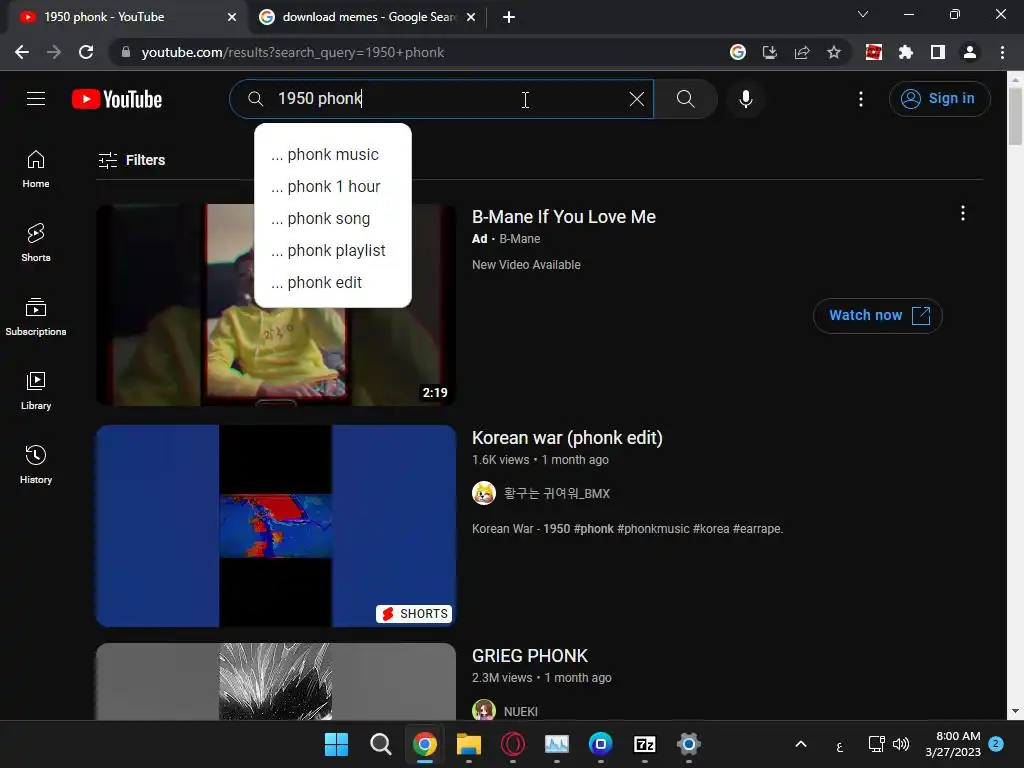Close the 'download memes' tab

click(x=471, y=17)
